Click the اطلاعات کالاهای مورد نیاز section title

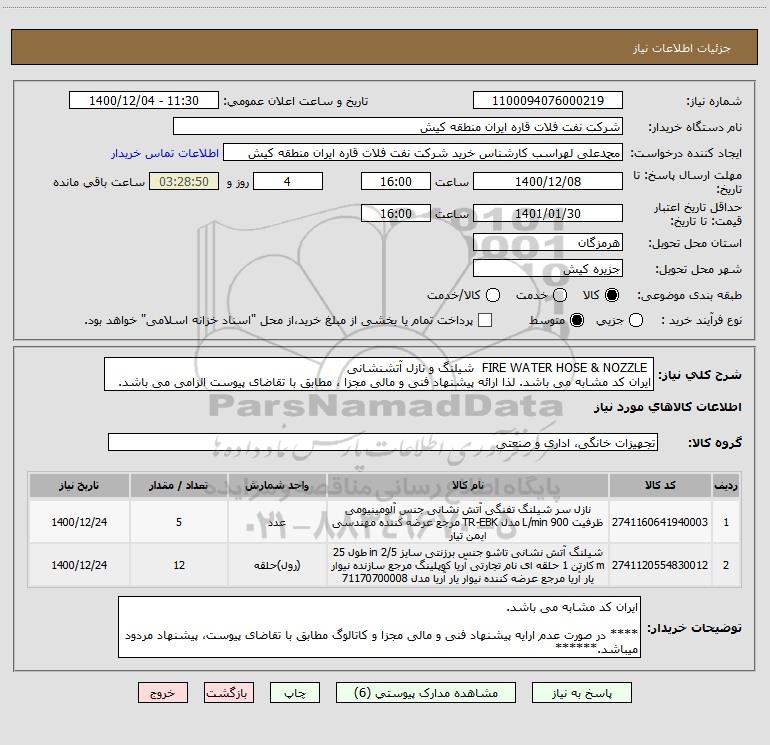click(667, 407)
